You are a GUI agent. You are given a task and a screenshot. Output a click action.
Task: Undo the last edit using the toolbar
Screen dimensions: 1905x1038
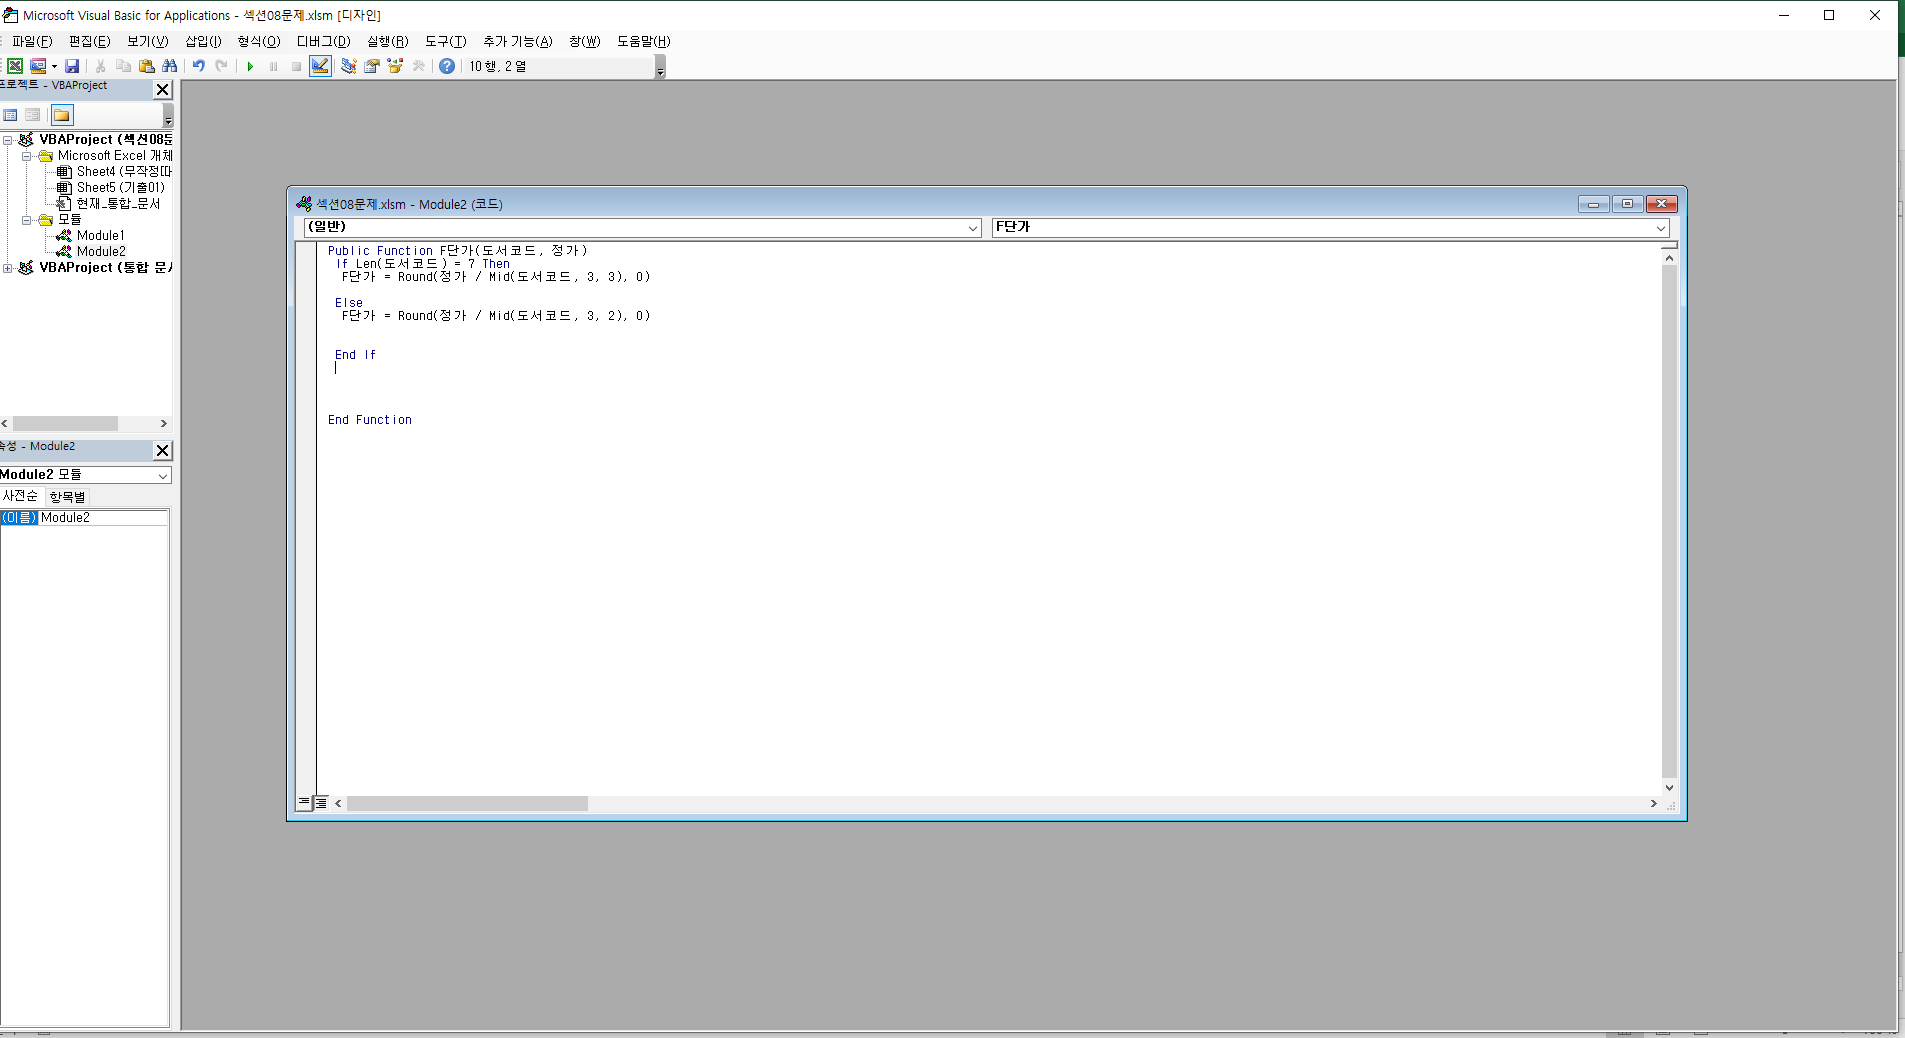(198, 66)
